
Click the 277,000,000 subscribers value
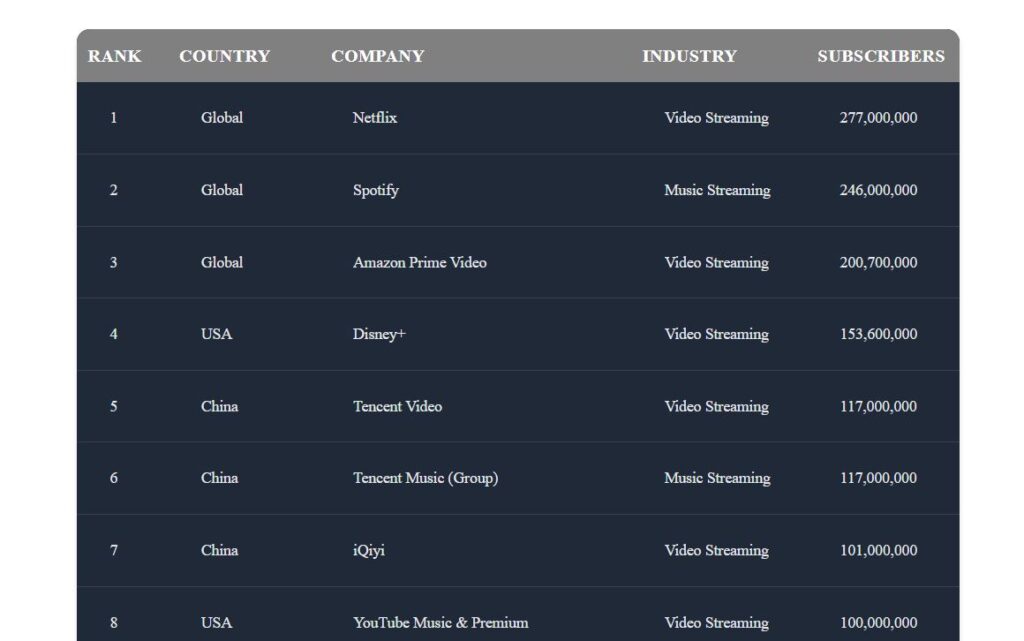pyautogui.click(x=878, y=118)
